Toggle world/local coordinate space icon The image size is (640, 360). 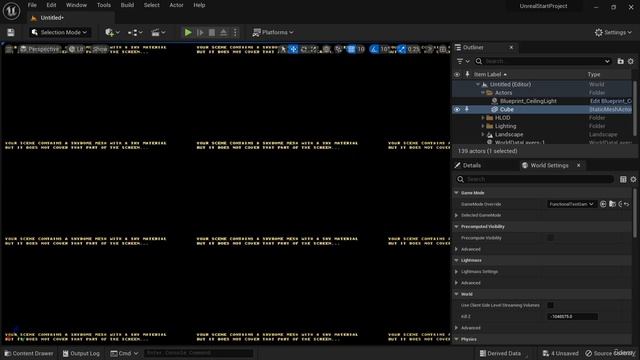coord(327,49)
